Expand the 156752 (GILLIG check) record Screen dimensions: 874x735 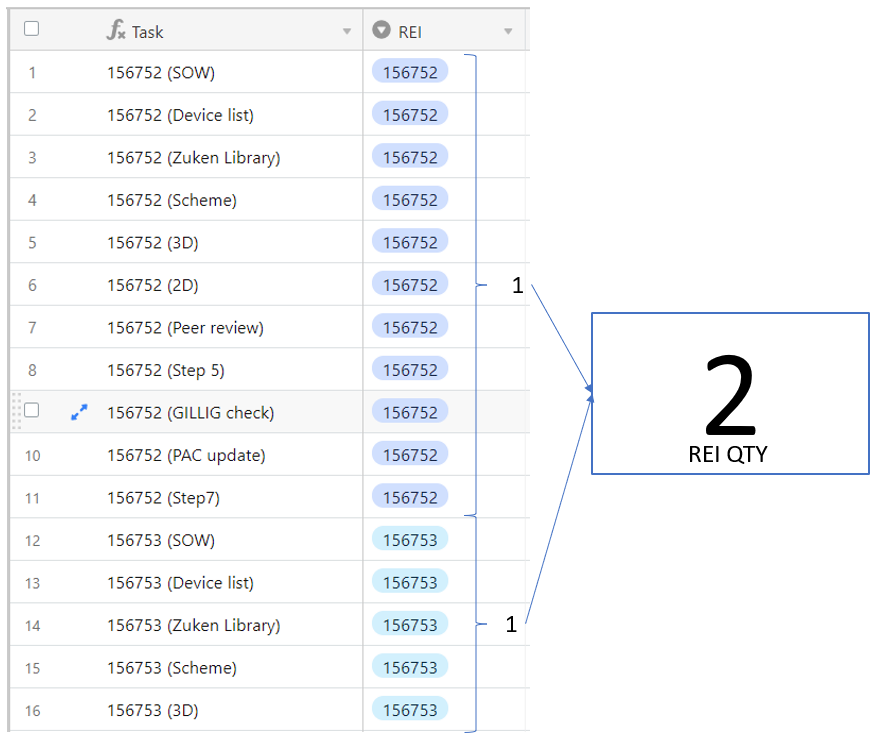(79, 412)
